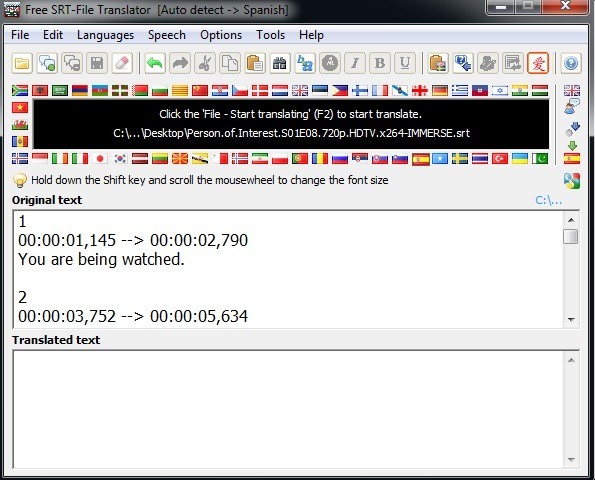This screenshot has width=595, height=480.
Task: Click the gray window swap toolbar icon
Action: (513, 63)
